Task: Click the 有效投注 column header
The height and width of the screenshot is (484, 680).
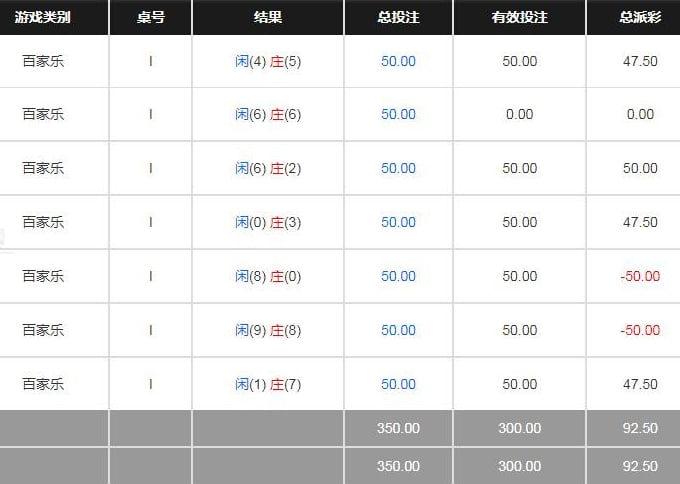Action: [519, 17]
